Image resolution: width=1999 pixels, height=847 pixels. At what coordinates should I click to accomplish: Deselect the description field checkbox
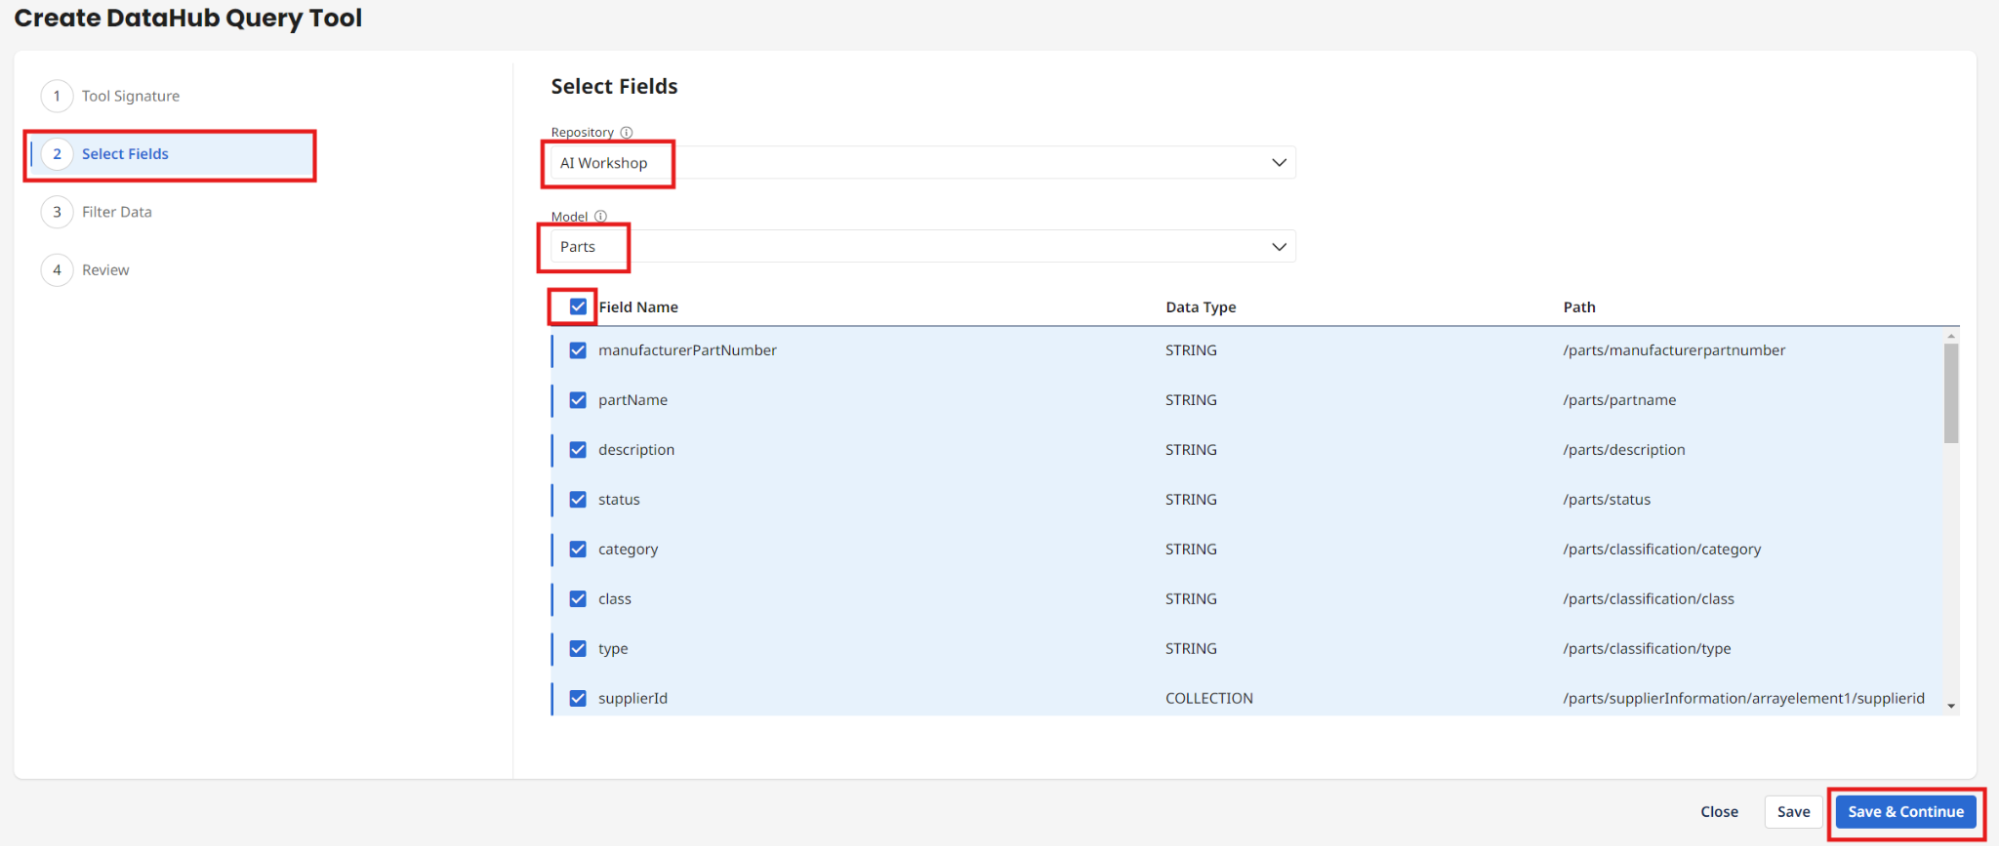pyautogui.click(x=578, y=450)
